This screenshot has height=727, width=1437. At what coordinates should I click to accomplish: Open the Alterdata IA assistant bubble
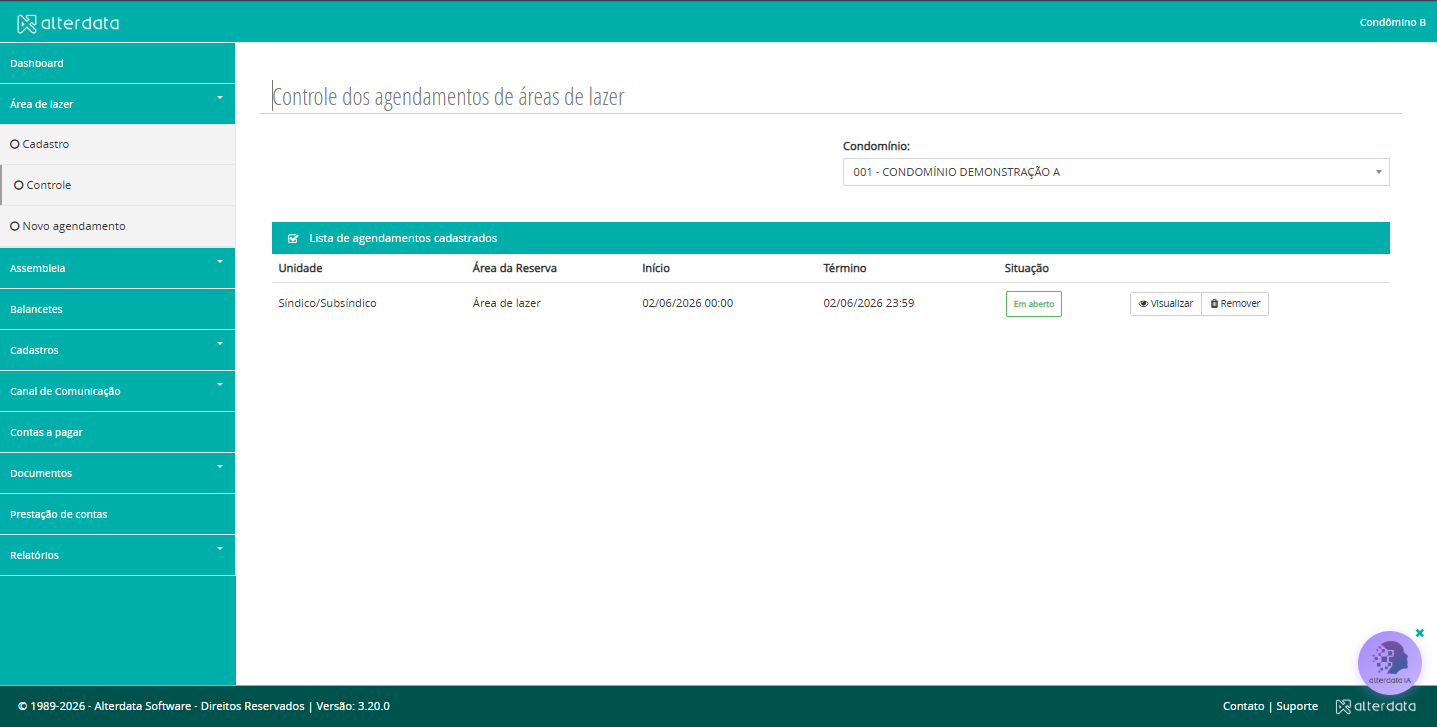tap(1389, 663)
